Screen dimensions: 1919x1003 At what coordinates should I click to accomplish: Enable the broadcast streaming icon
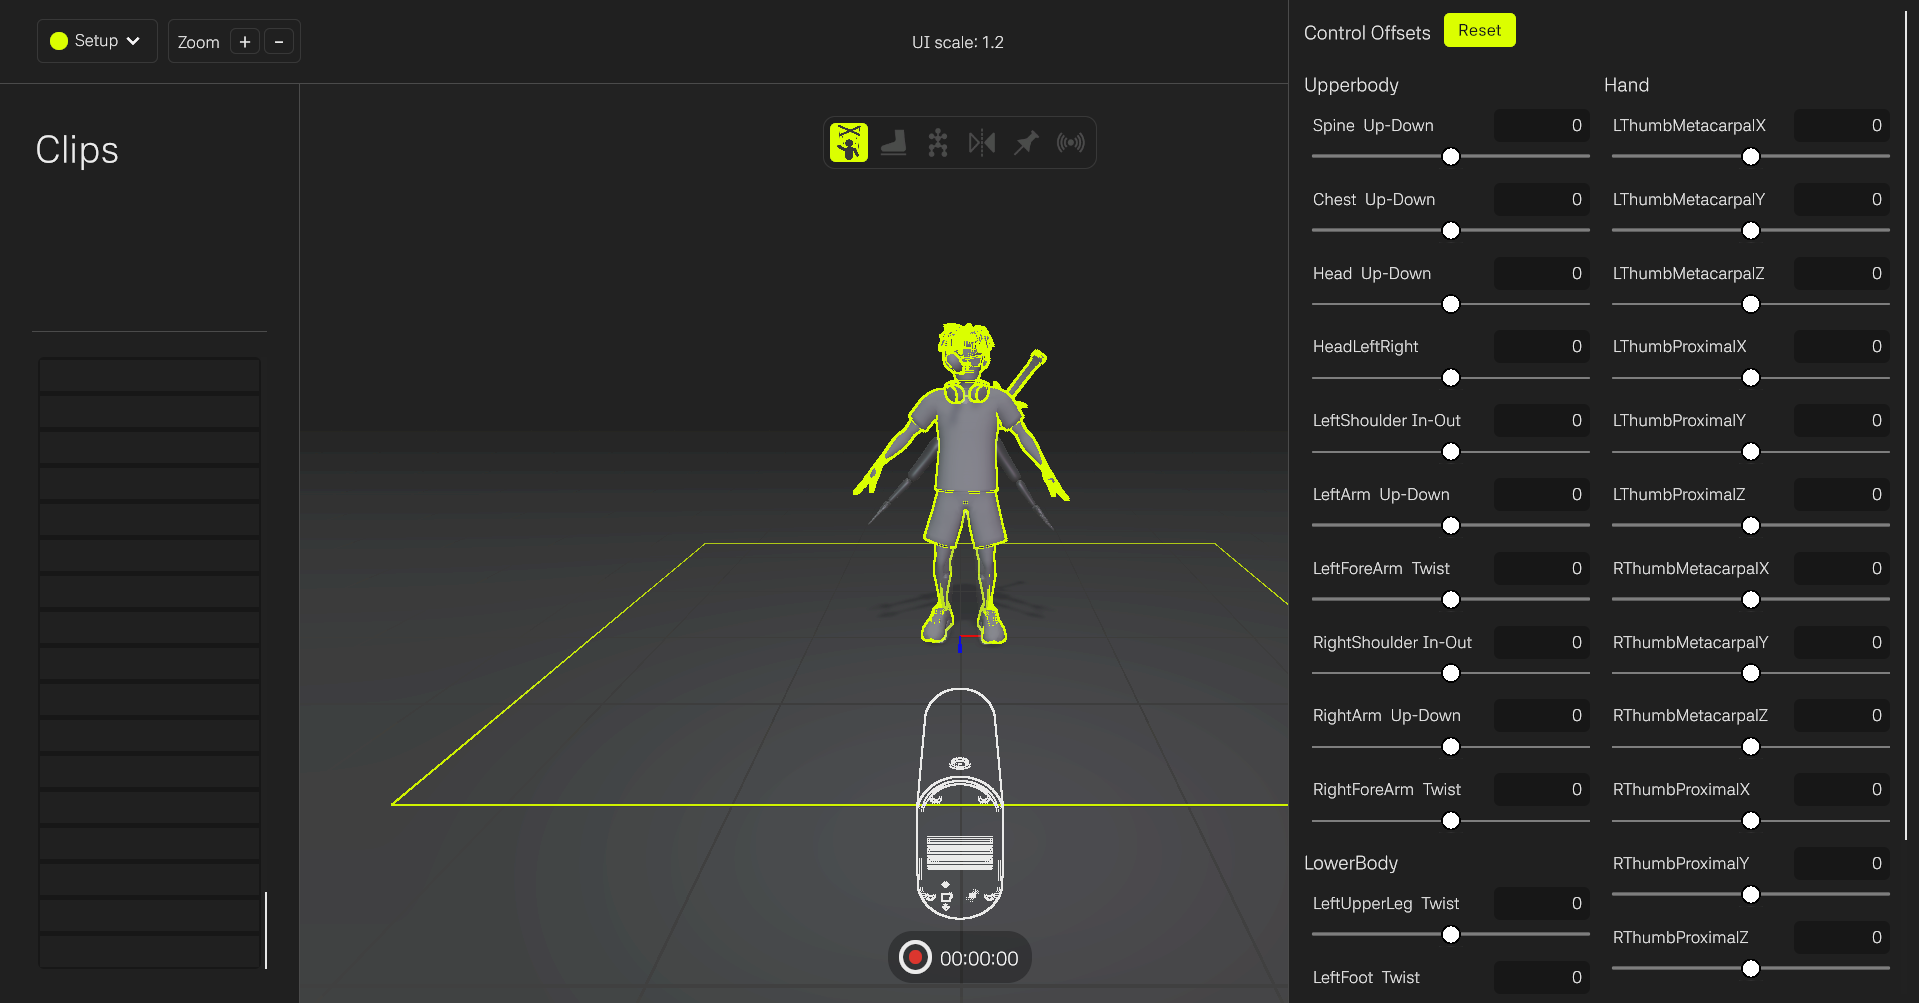(x=1070, y=143)
